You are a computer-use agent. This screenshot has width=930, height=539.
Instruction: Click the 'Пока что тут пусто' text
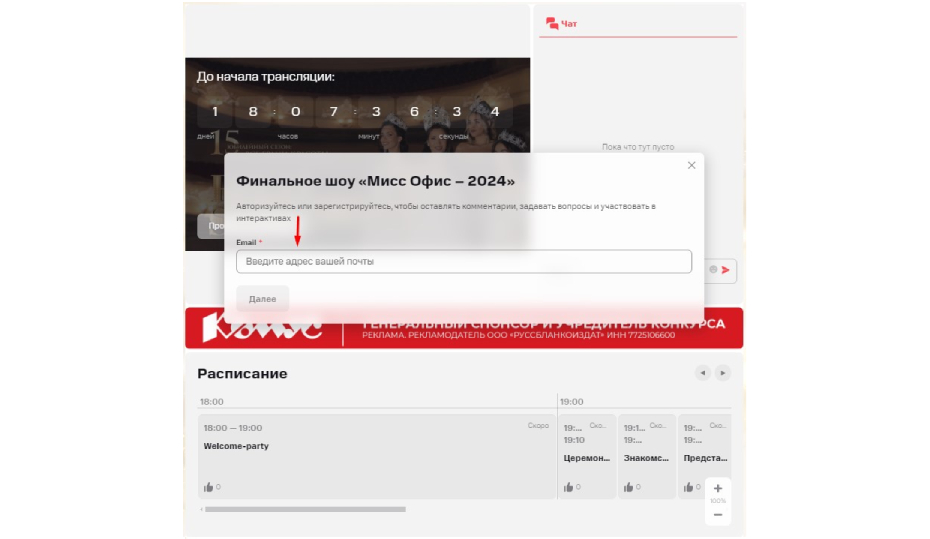pyautogui.click(x=638, y=147)
